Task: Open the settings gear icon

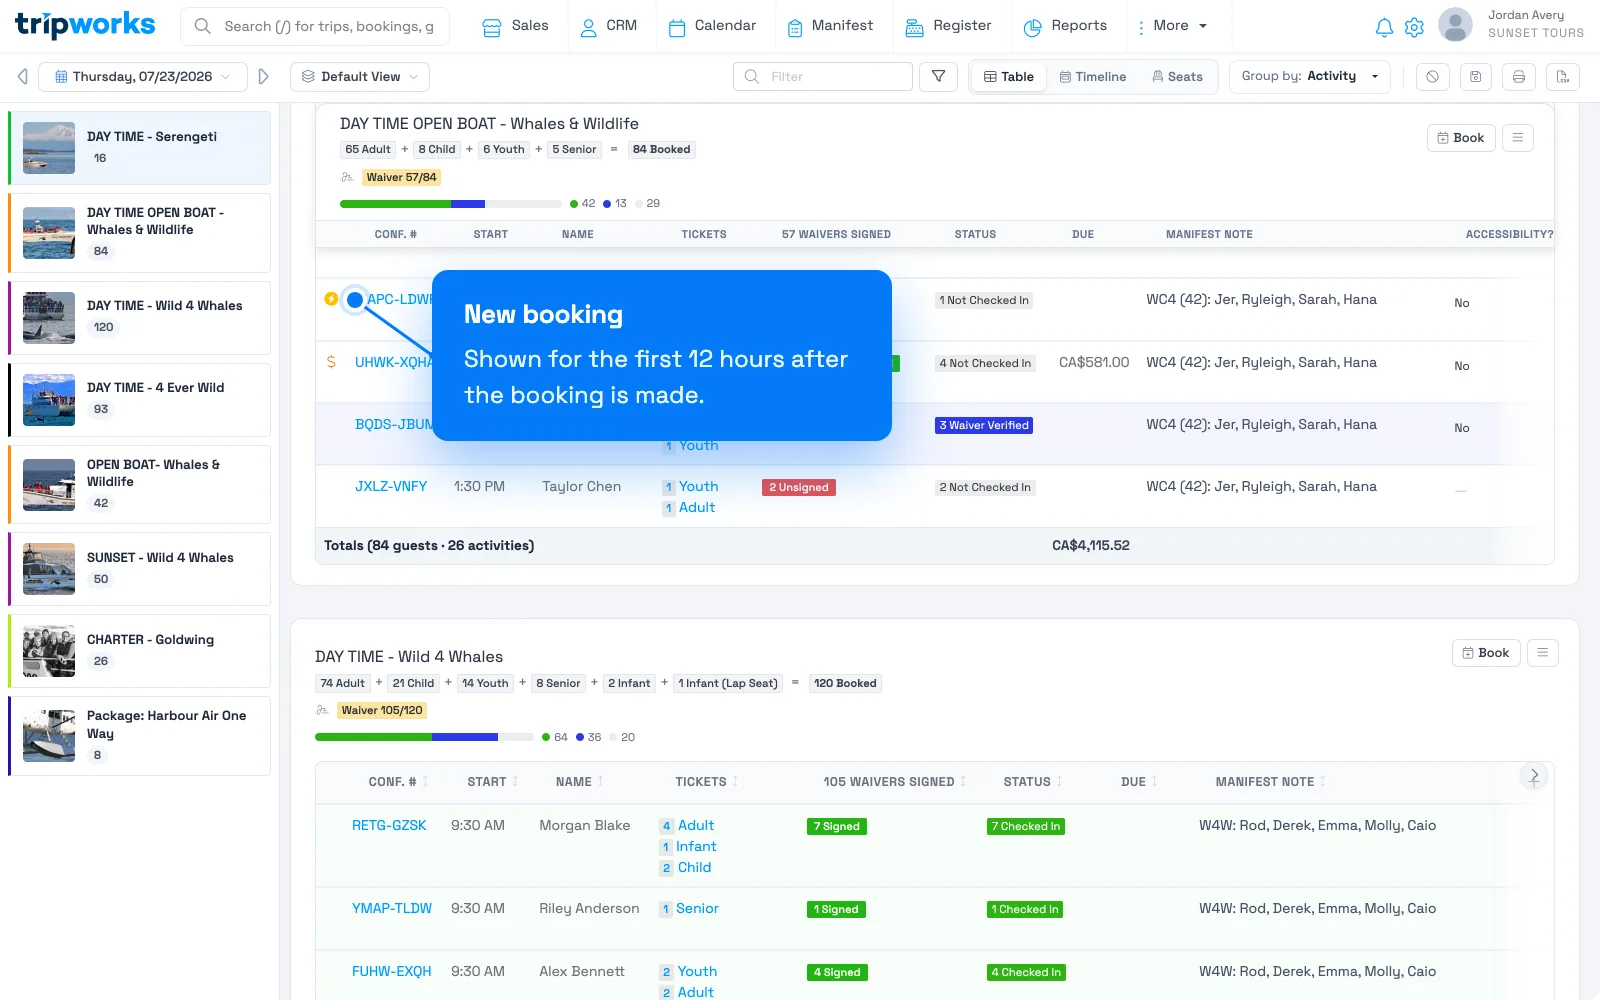Action: tap(1414, 27)
